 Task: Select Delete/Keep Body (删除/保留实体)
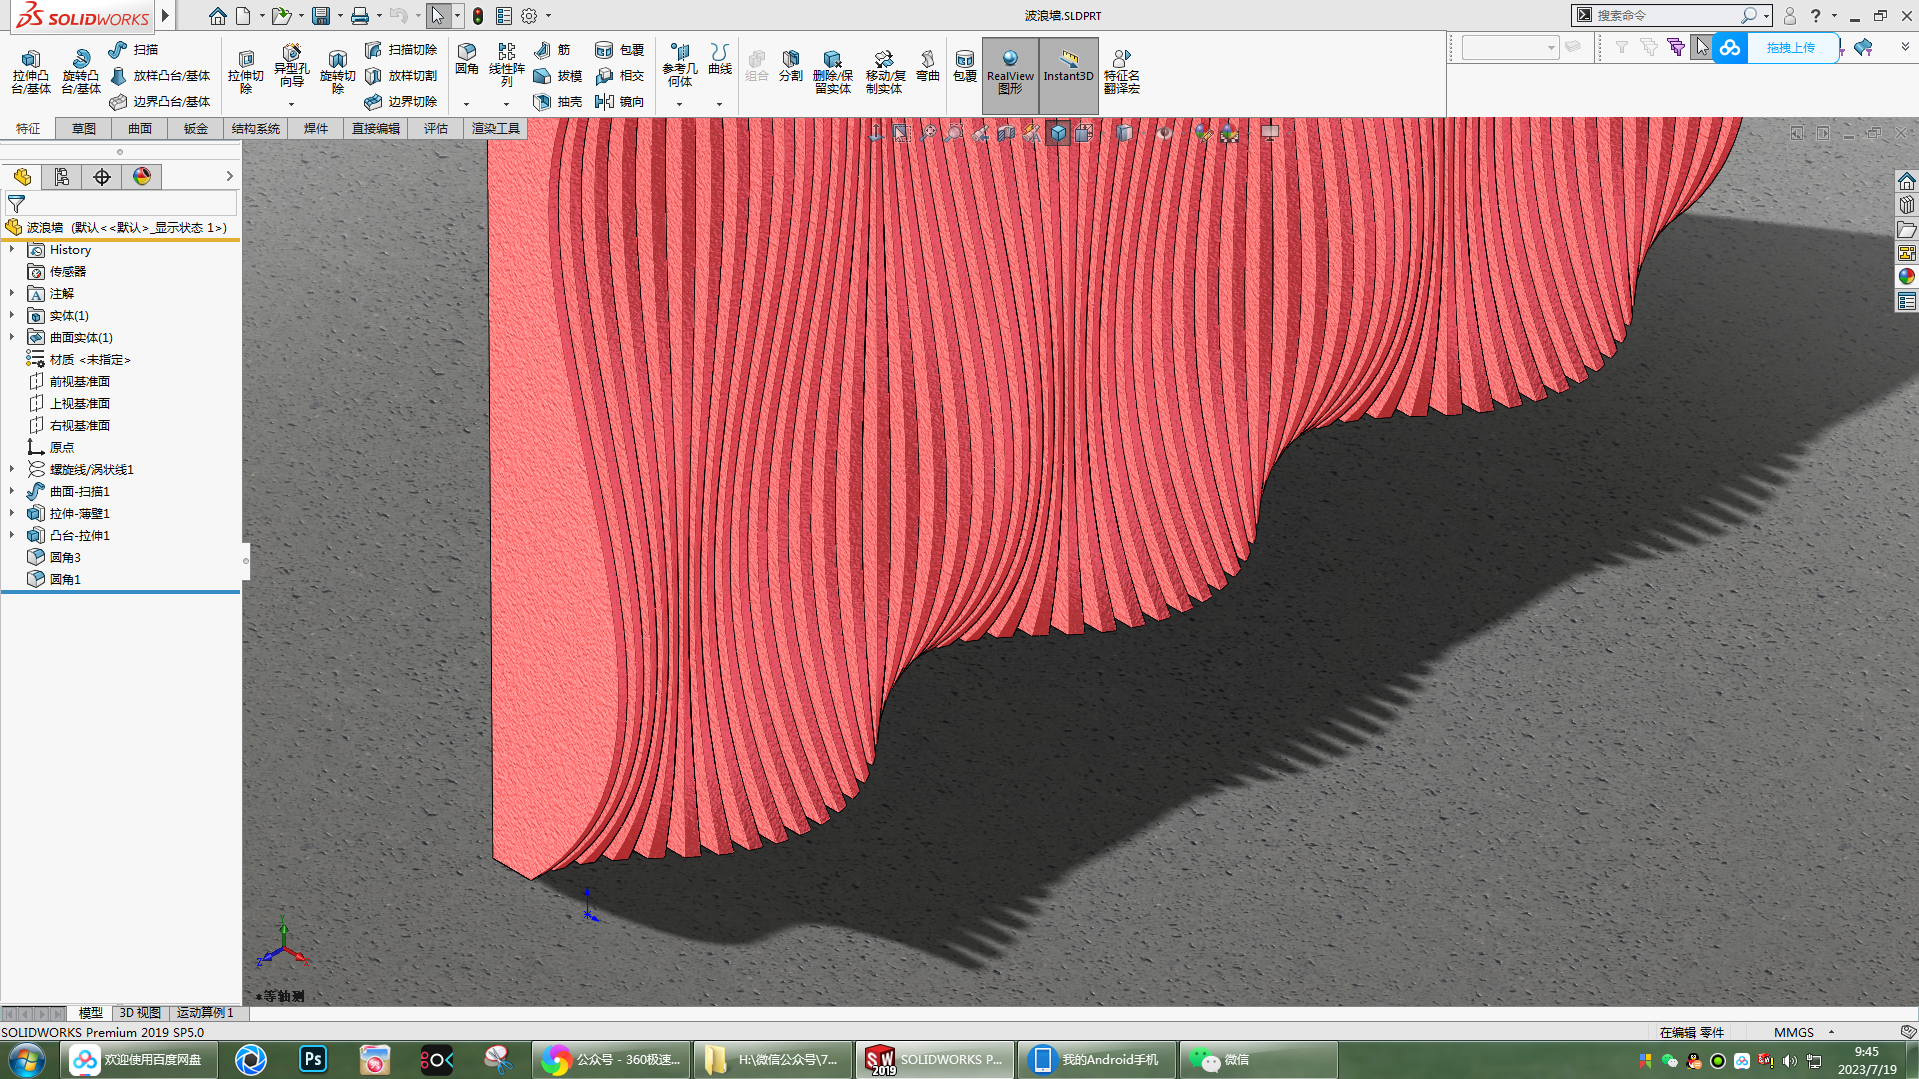coord(832,72)
